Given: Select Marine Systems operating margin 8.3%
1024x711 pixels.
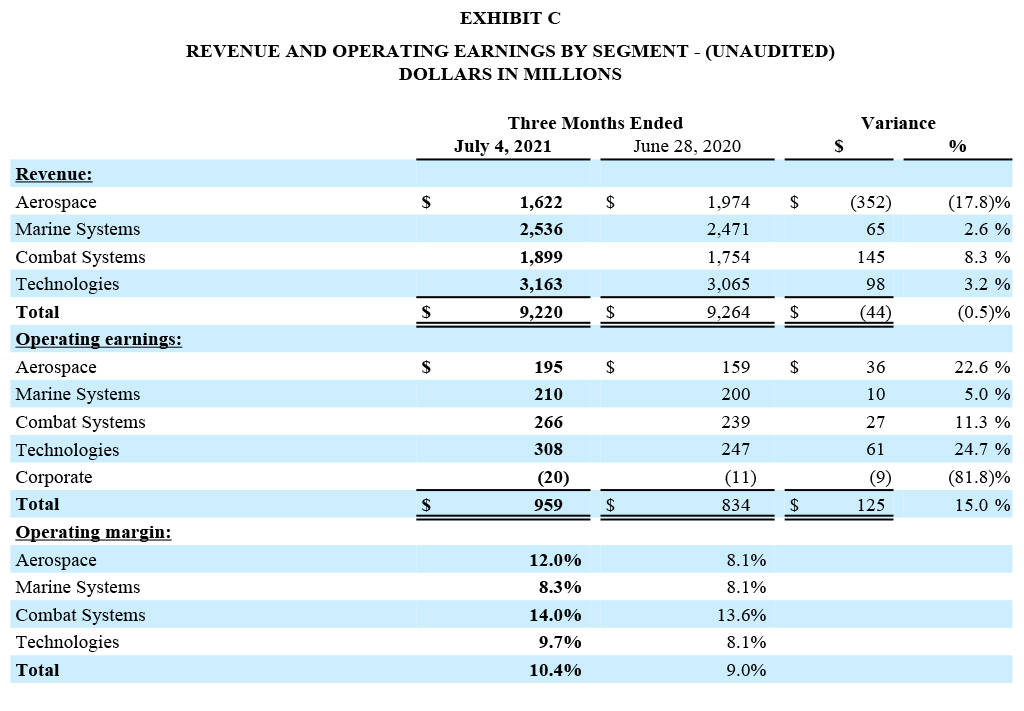Looking at the screenshot, I should coord(560,588).
